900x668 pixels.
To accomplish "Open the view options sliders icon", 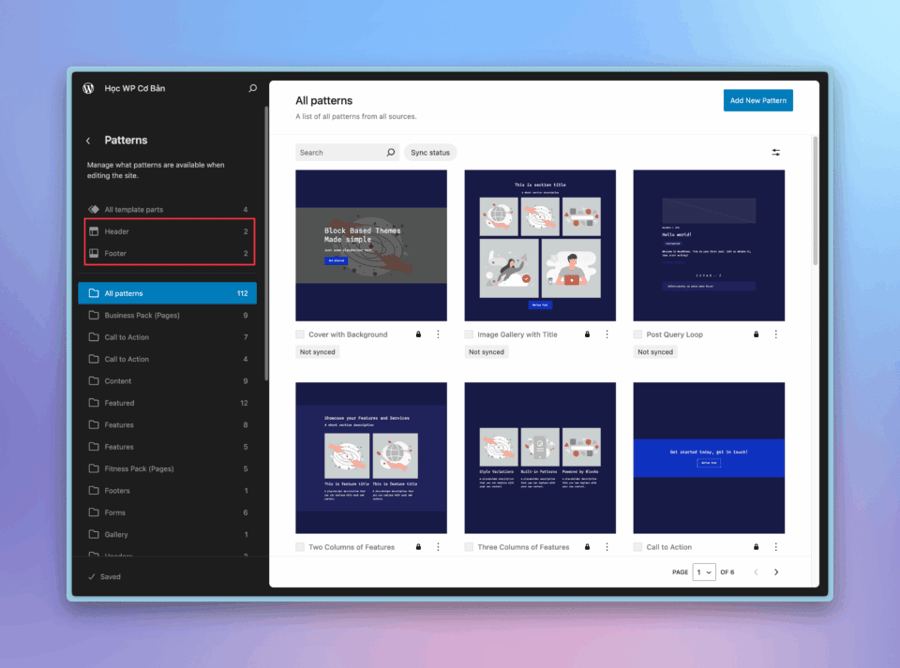I will (775, 153).
